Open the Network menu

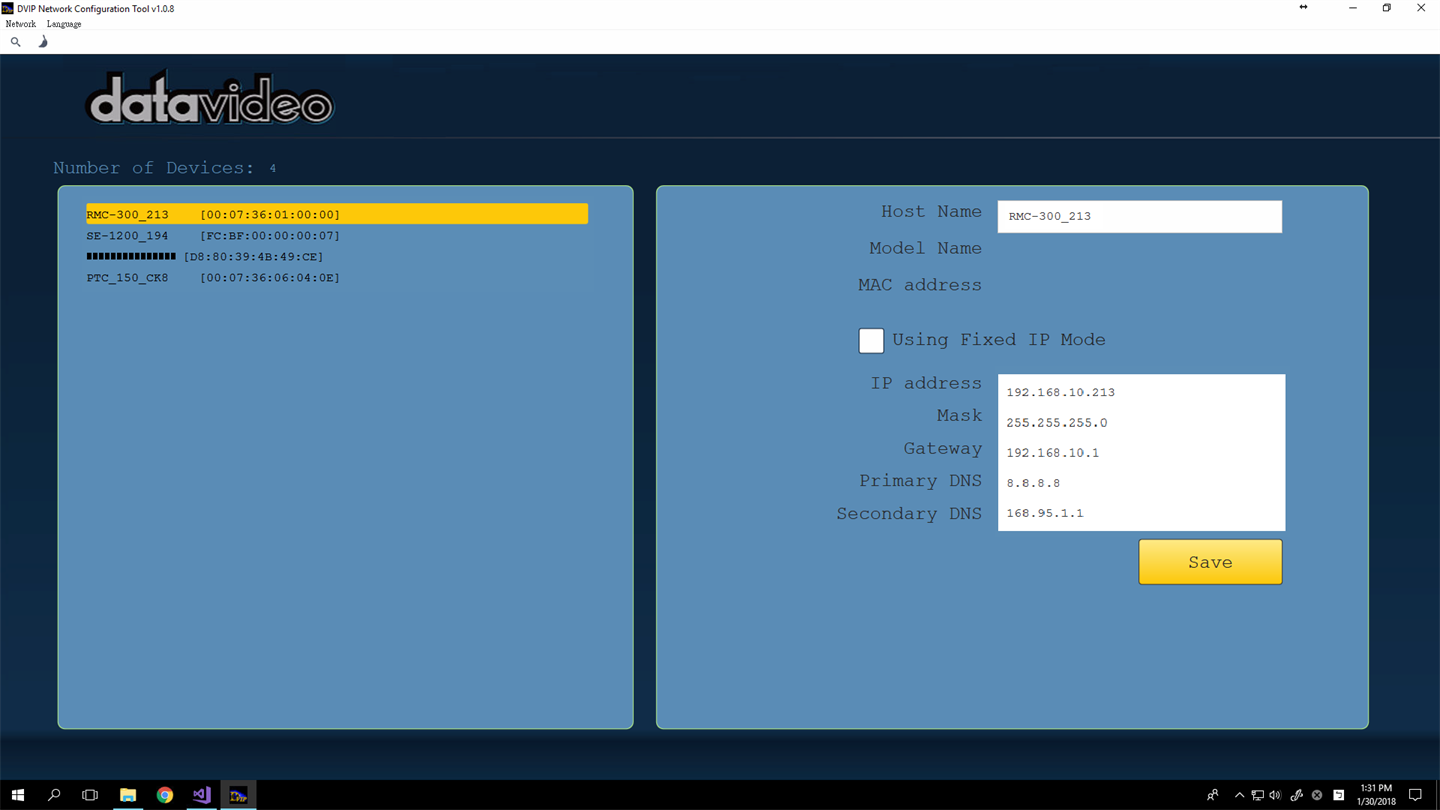click(21, 24)
